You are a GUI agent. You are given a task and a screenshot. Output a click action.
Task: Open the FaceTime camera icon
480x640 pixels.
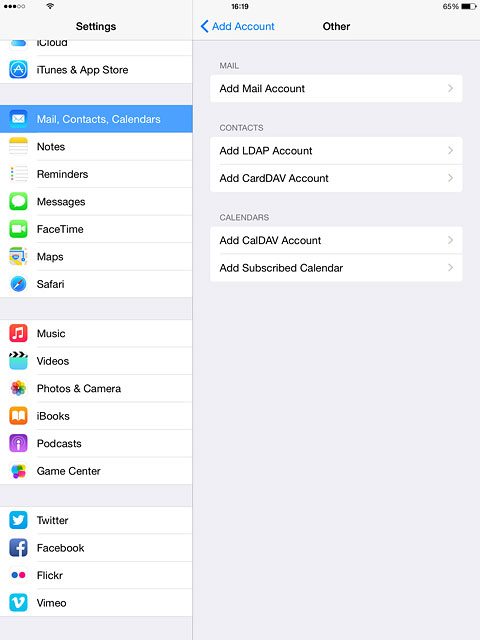coord(18,229)
